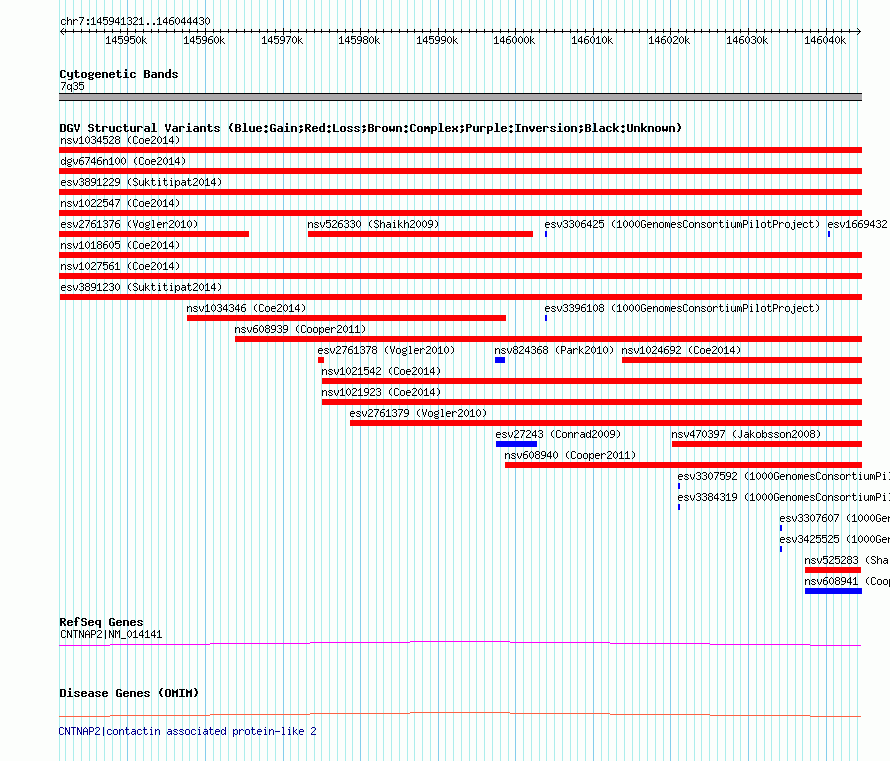Click blue gain bar under esv27243

517,444
